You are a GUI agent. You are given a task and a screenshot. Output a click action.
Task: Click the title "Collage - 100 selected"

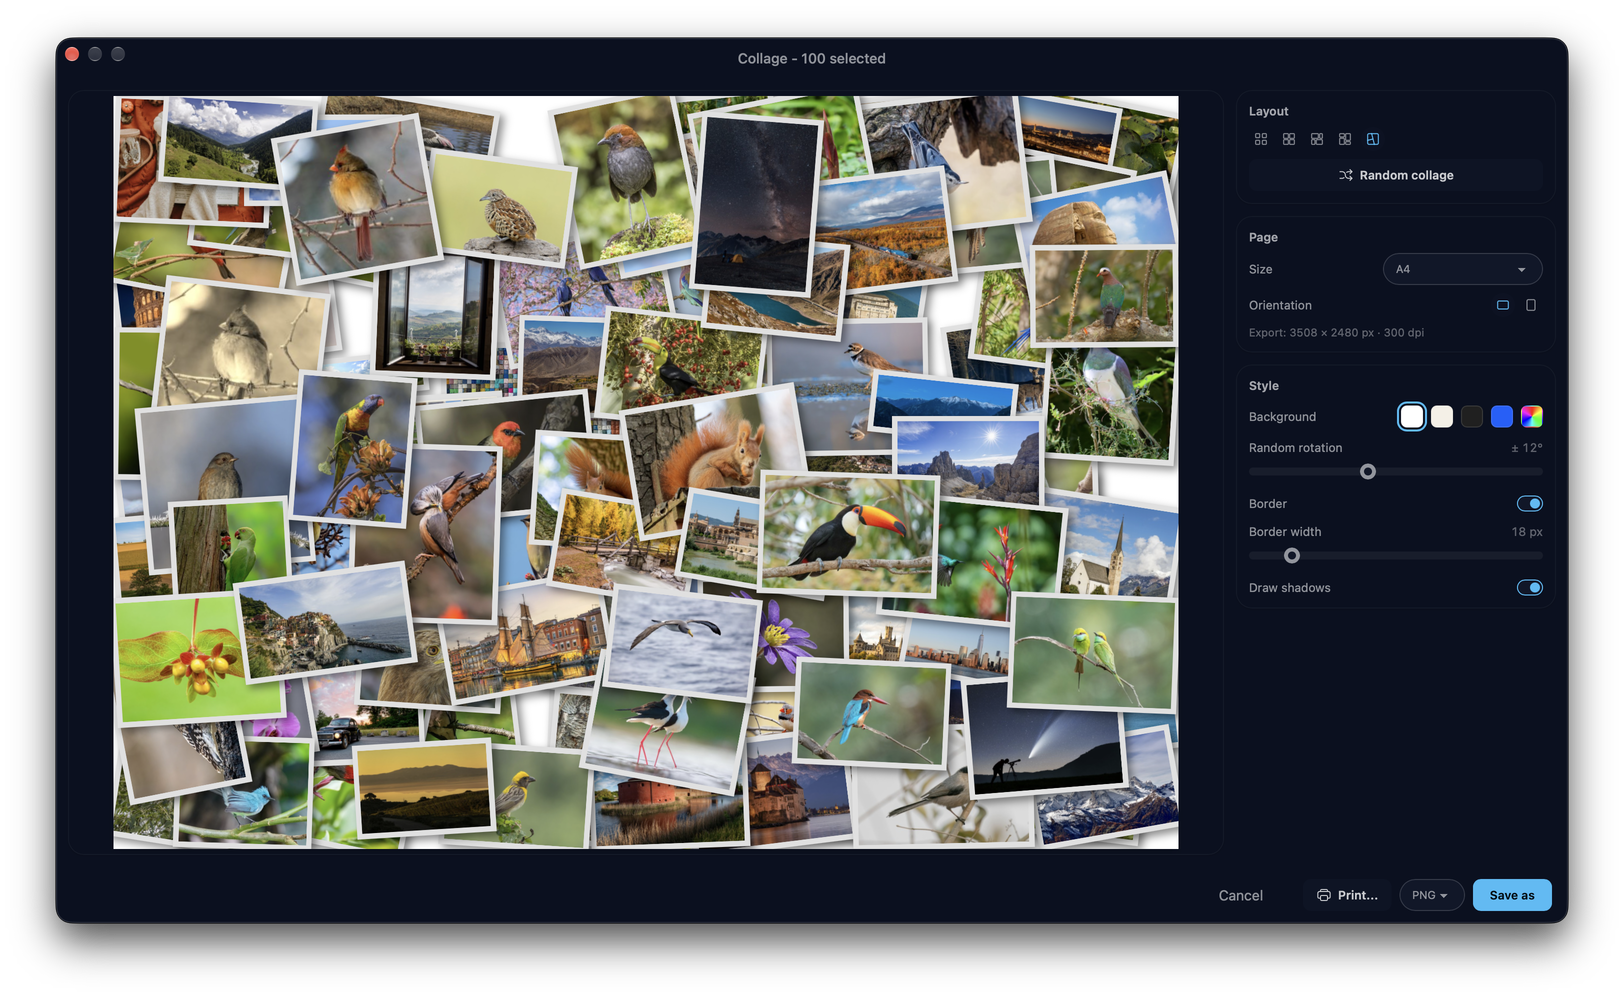(x=811, y=59)
